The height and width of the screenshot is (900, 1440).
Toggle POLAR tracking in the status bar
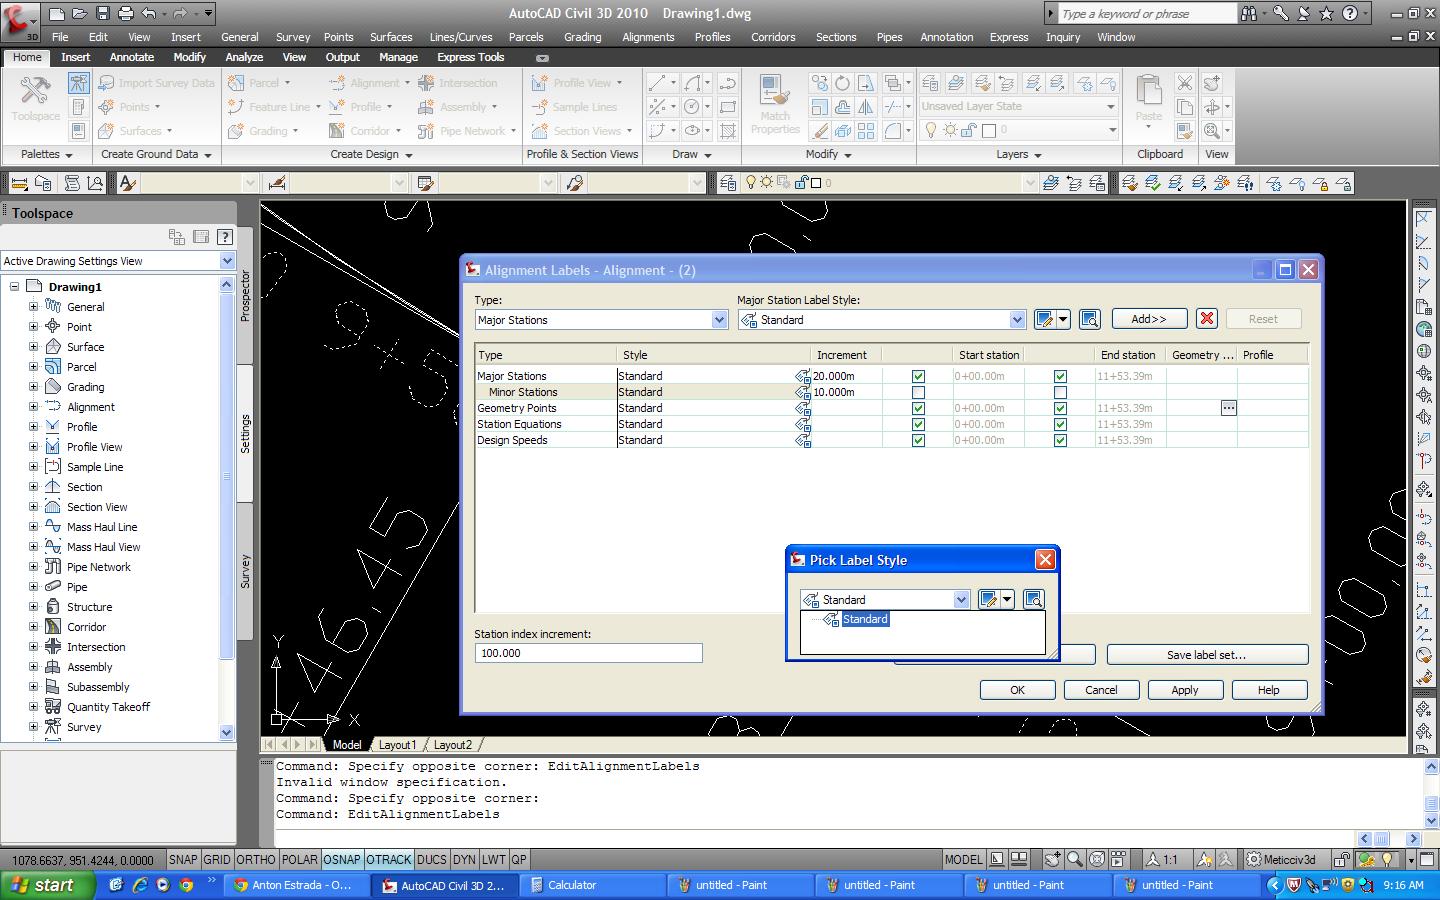coord(299,860)
